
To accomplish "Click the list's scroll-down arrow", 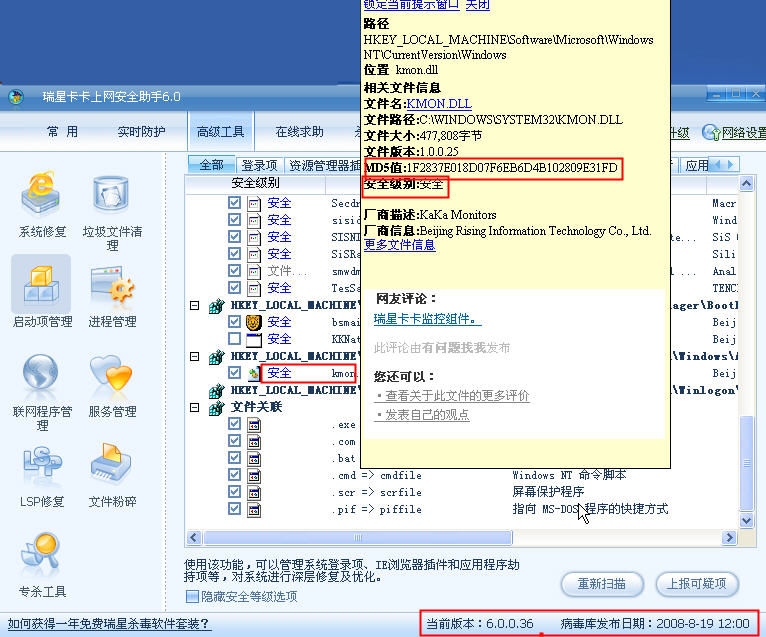I will click(746, 520).
